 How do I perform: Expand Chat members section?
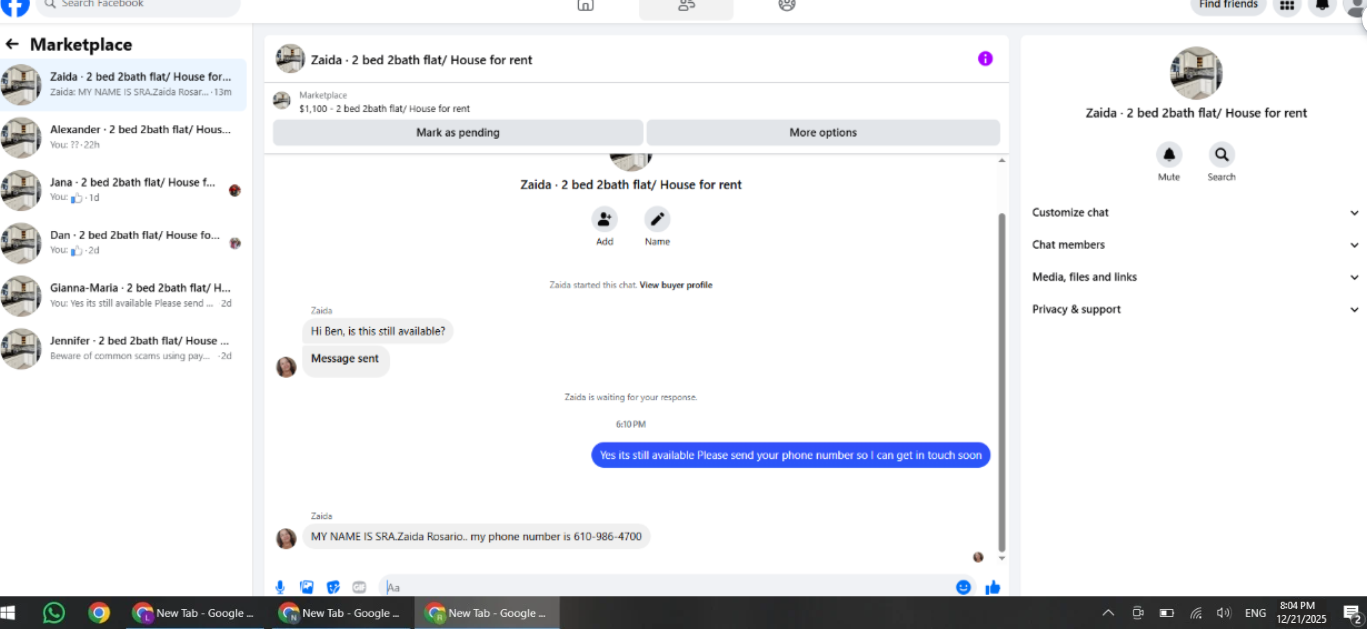(1195, 244)
